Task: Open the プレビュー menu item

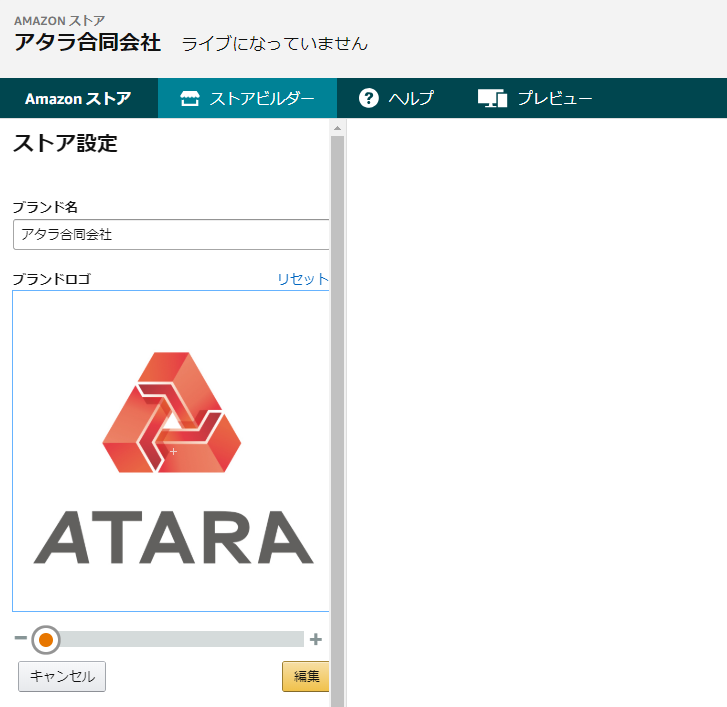Action: [x=535, y=98]
